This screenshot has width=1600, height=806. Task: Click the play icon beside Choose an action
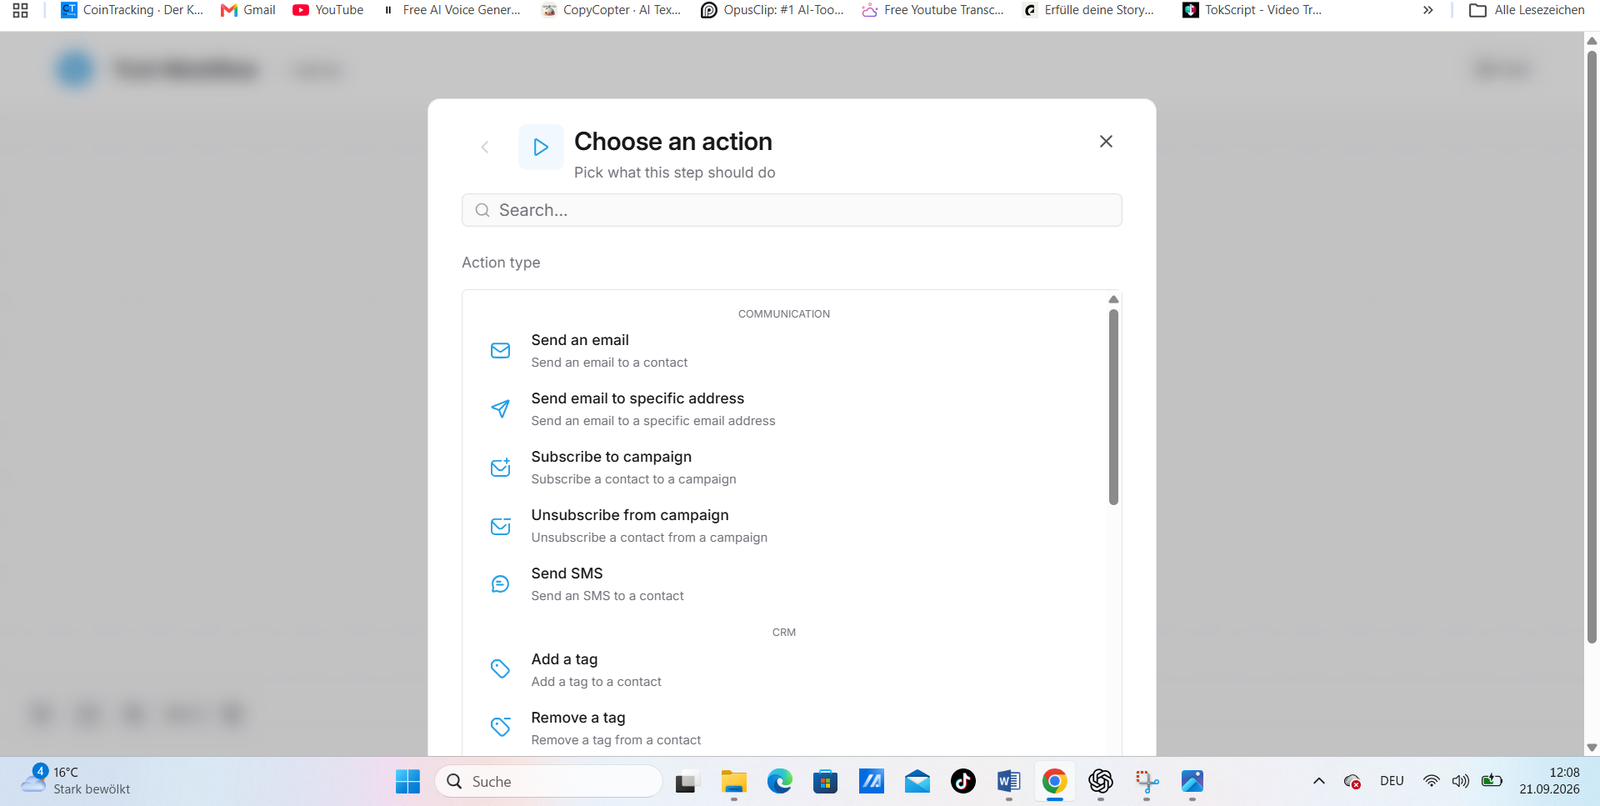point(541,147)
